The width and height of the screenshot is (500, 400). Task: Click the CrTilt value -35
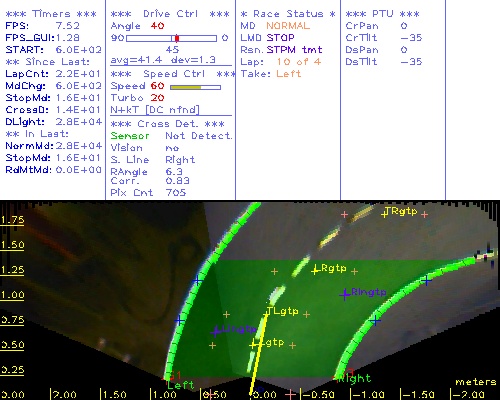pos(411,38)
